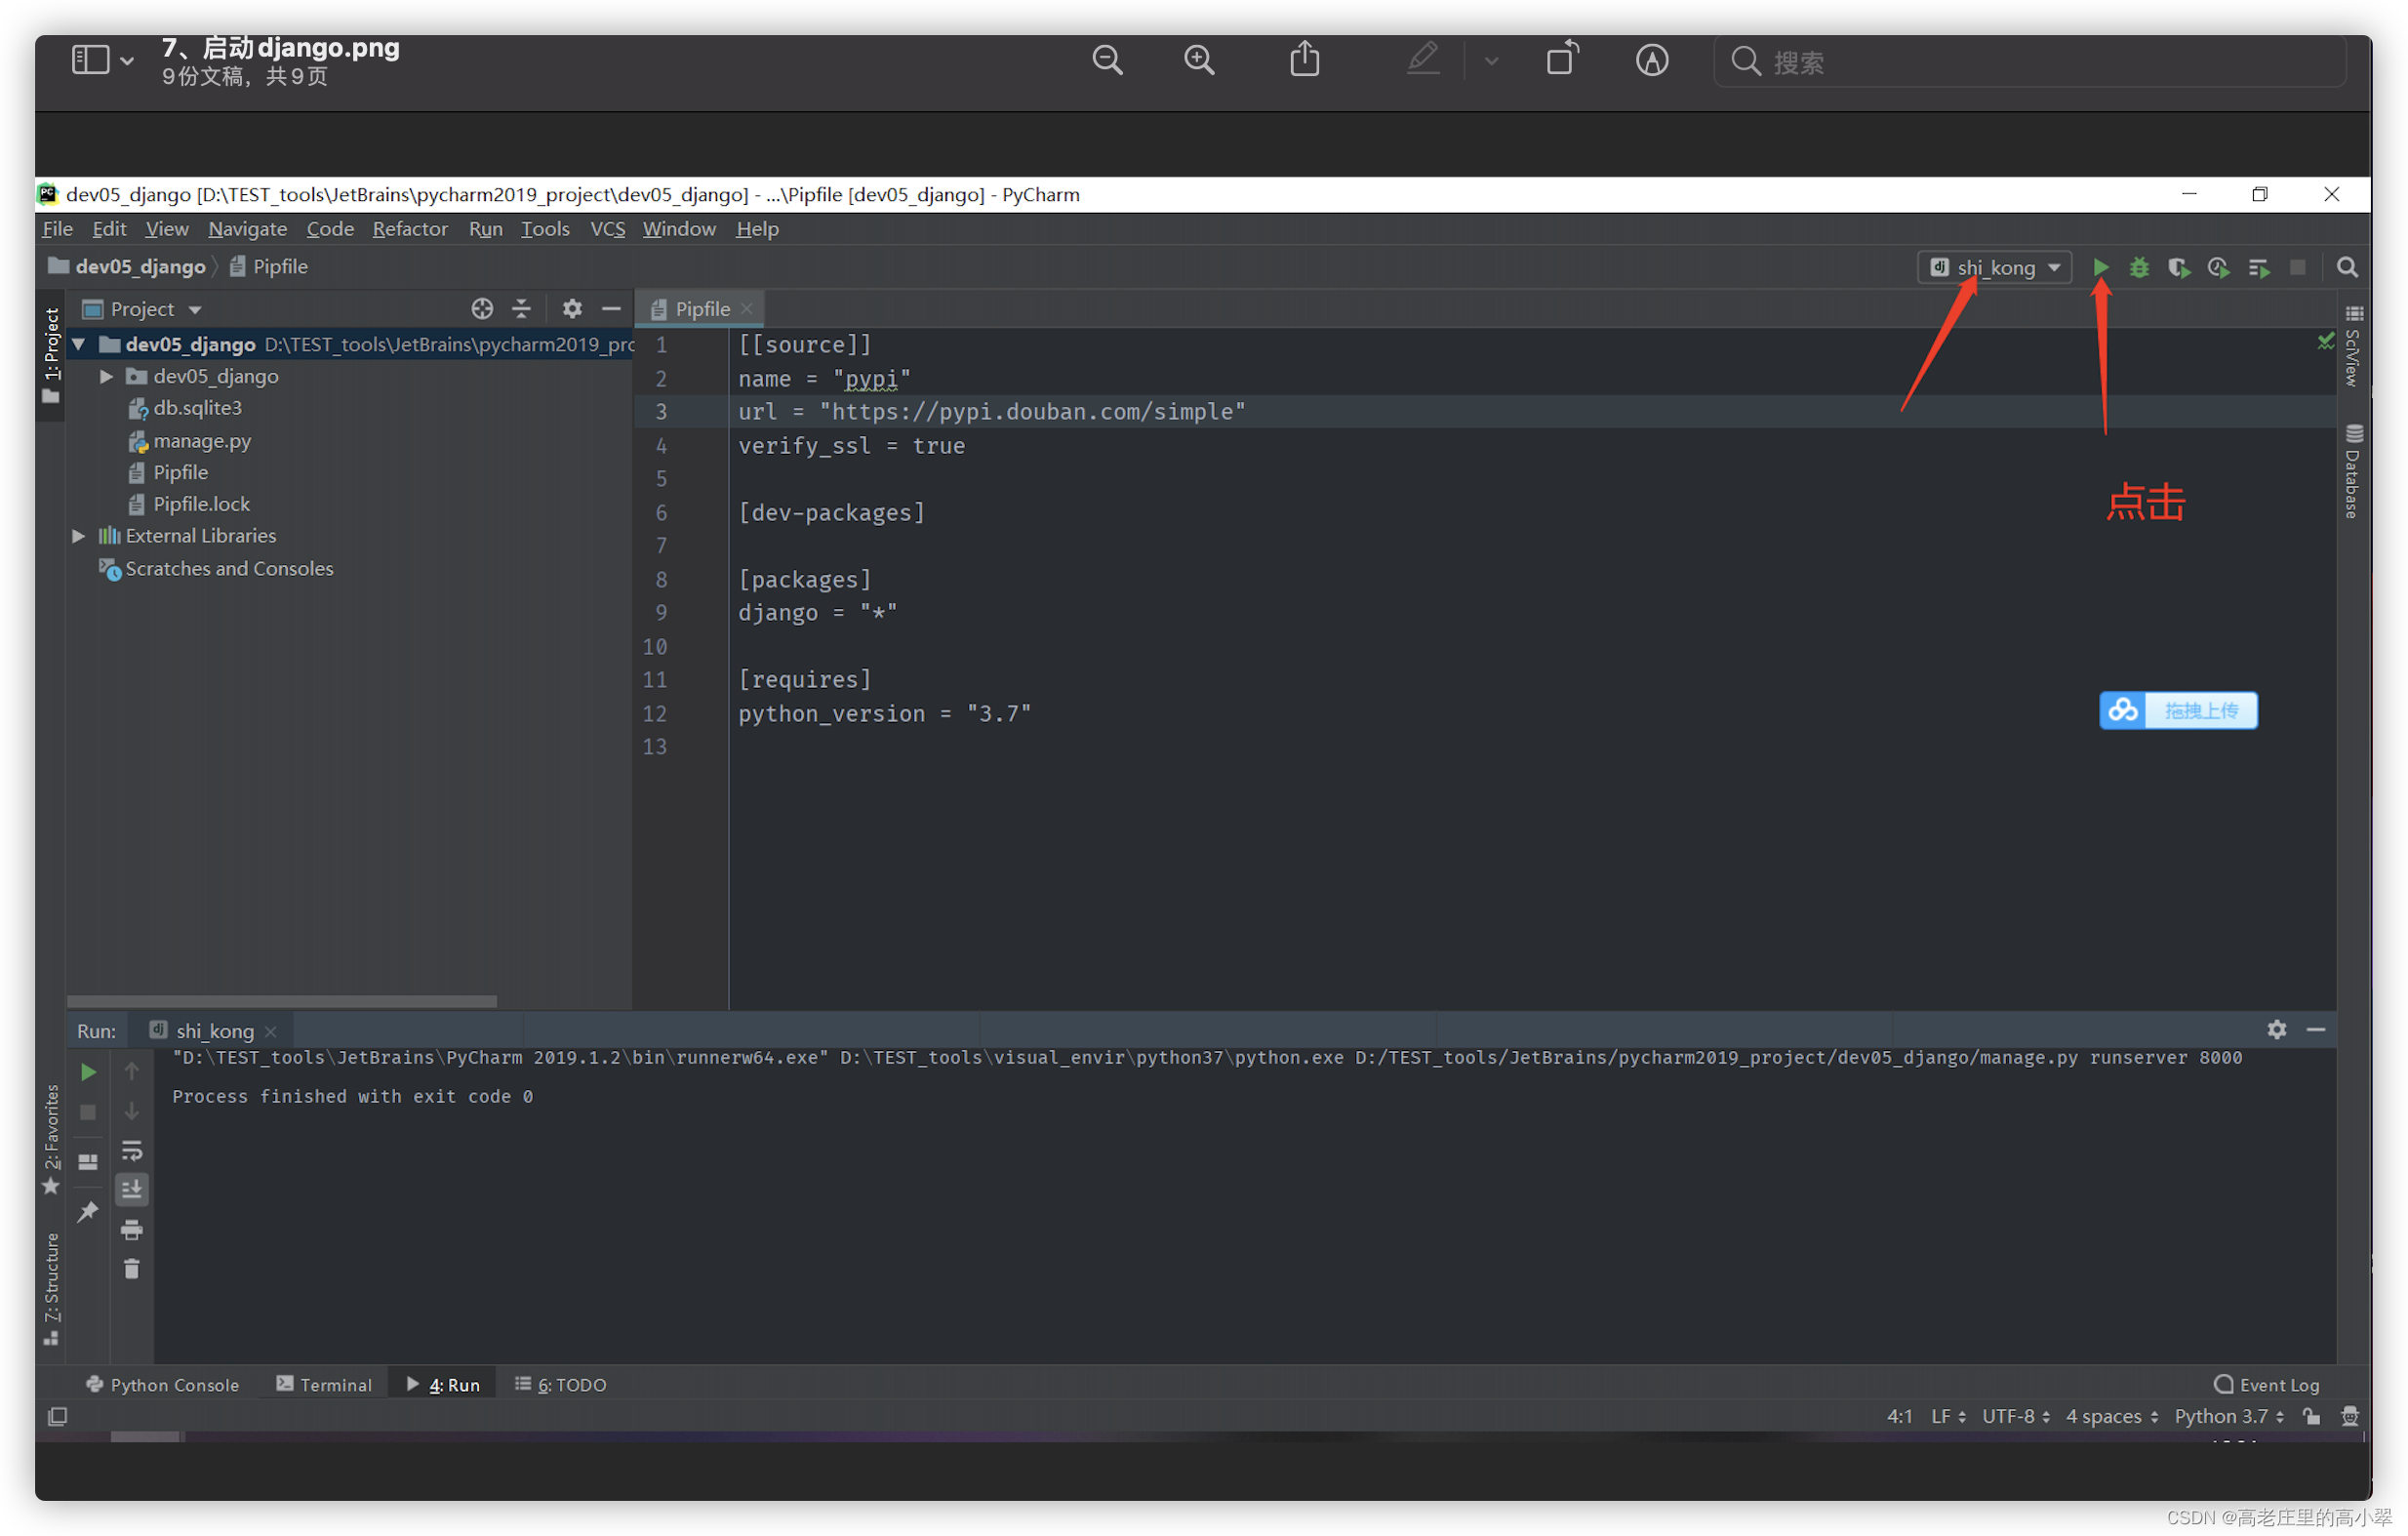Viewport: 2408px width, 1536px height.
Task: Click the Debug bug icon
Action: click(2139, 268)
